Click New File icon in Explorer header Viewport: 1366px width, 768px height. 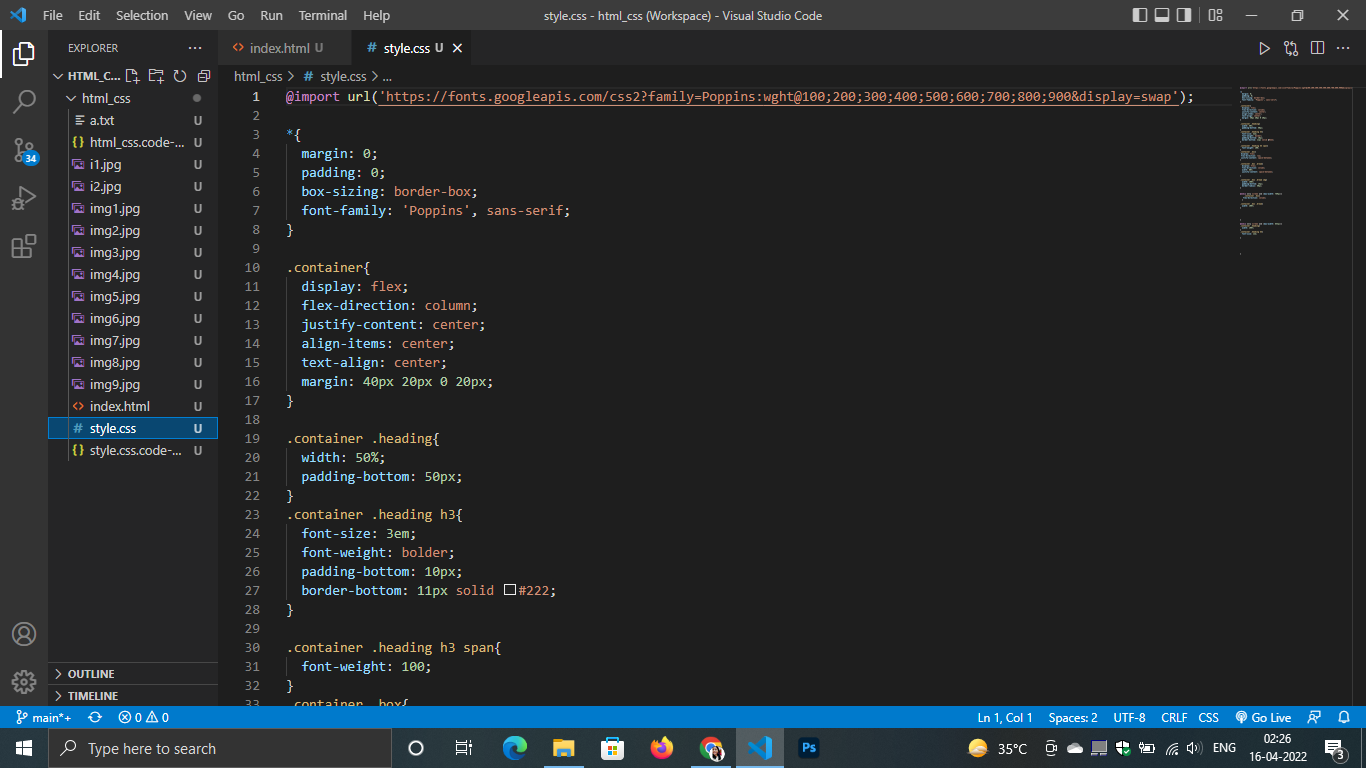pyautogui.click(x=132, y=76)
